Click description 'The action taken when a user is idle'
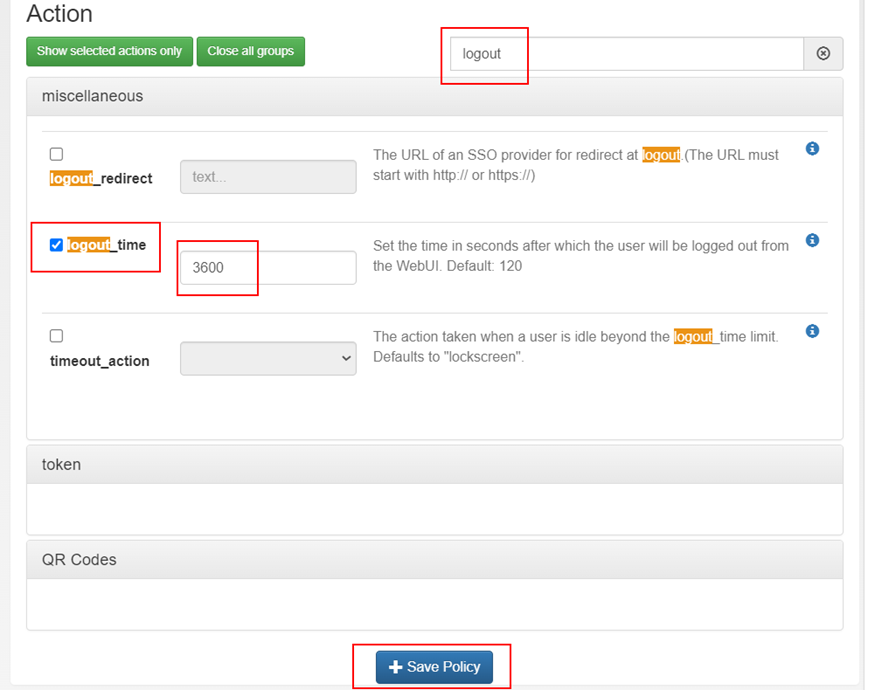 click(576, 347)
